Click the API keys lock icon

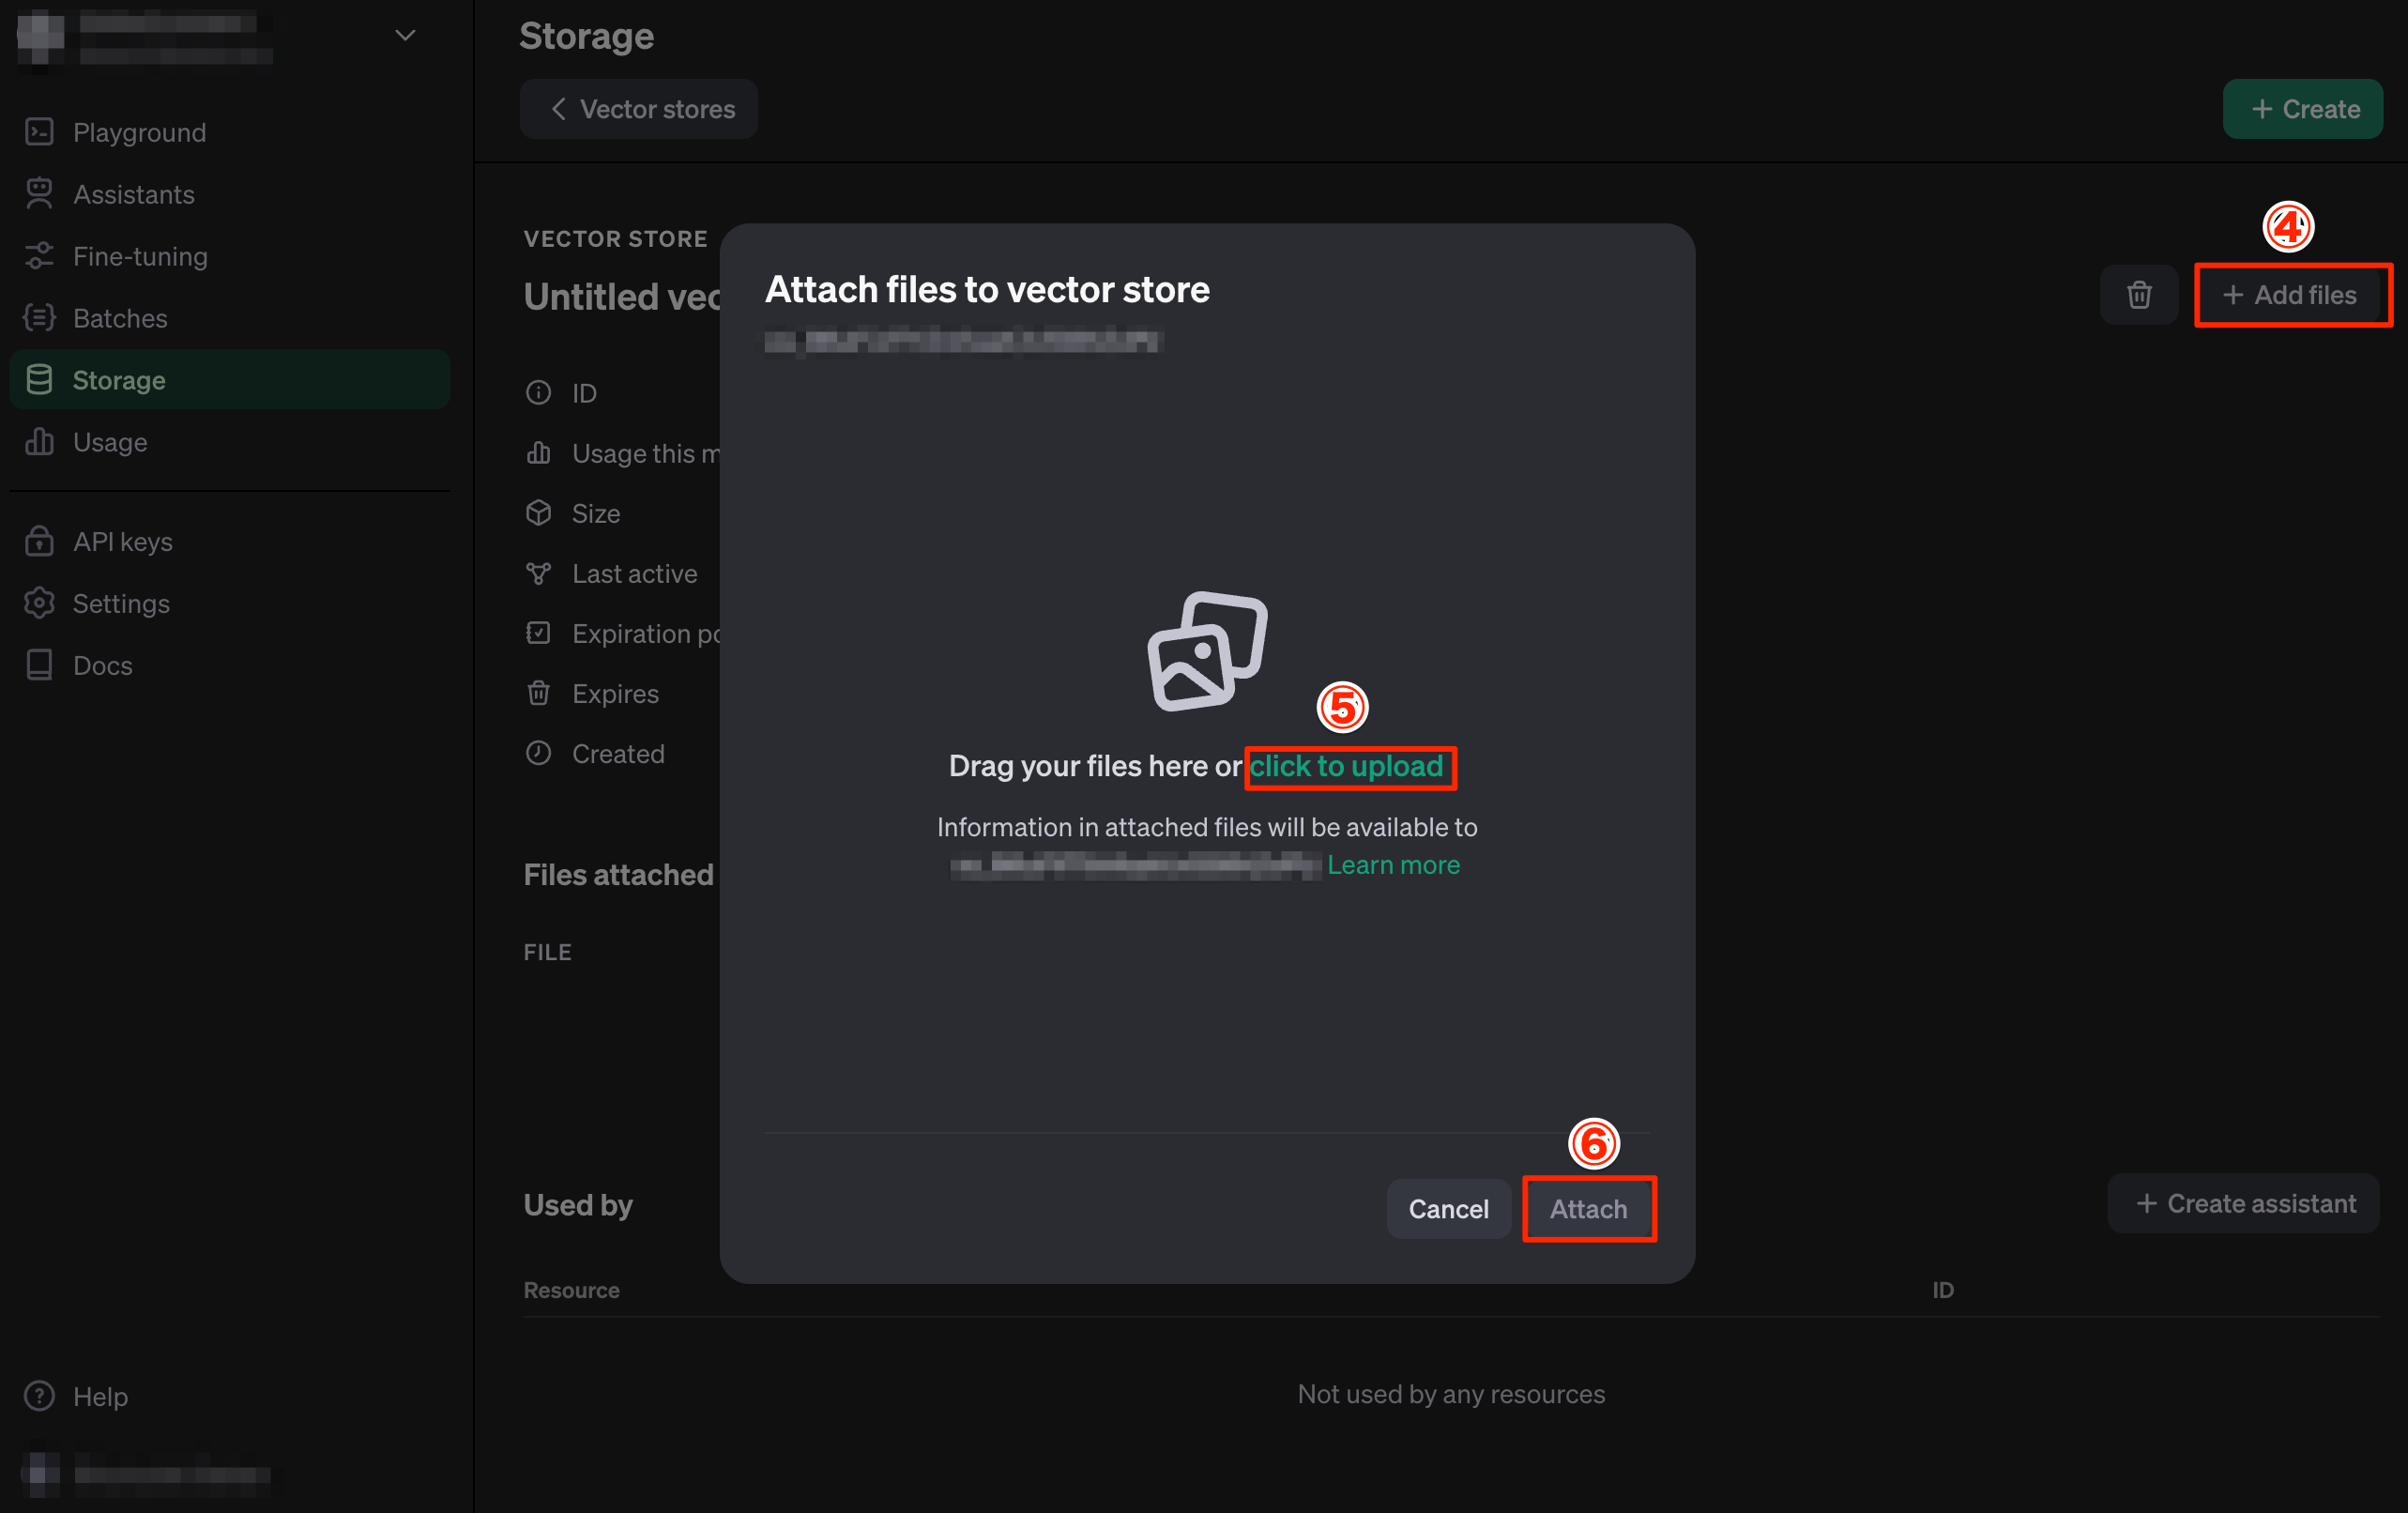point(39,541)
